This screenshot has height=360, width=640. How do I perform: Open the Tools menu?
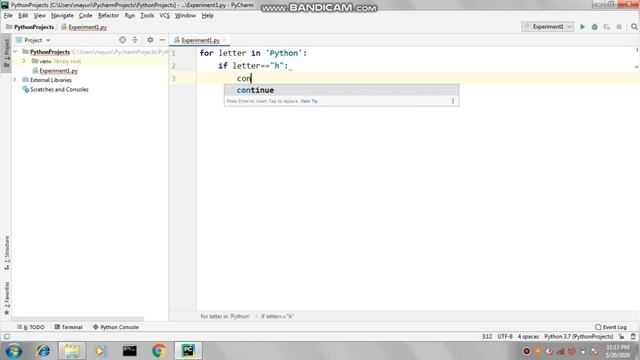coord(147,16)
